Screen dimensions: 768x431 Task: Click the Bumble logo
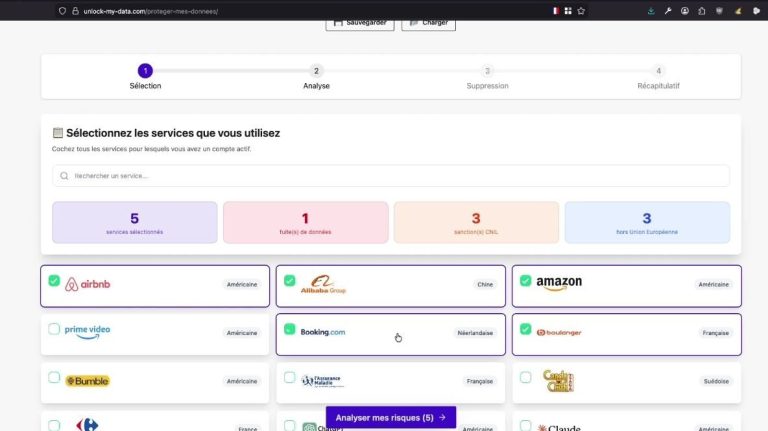click(87, 381)
